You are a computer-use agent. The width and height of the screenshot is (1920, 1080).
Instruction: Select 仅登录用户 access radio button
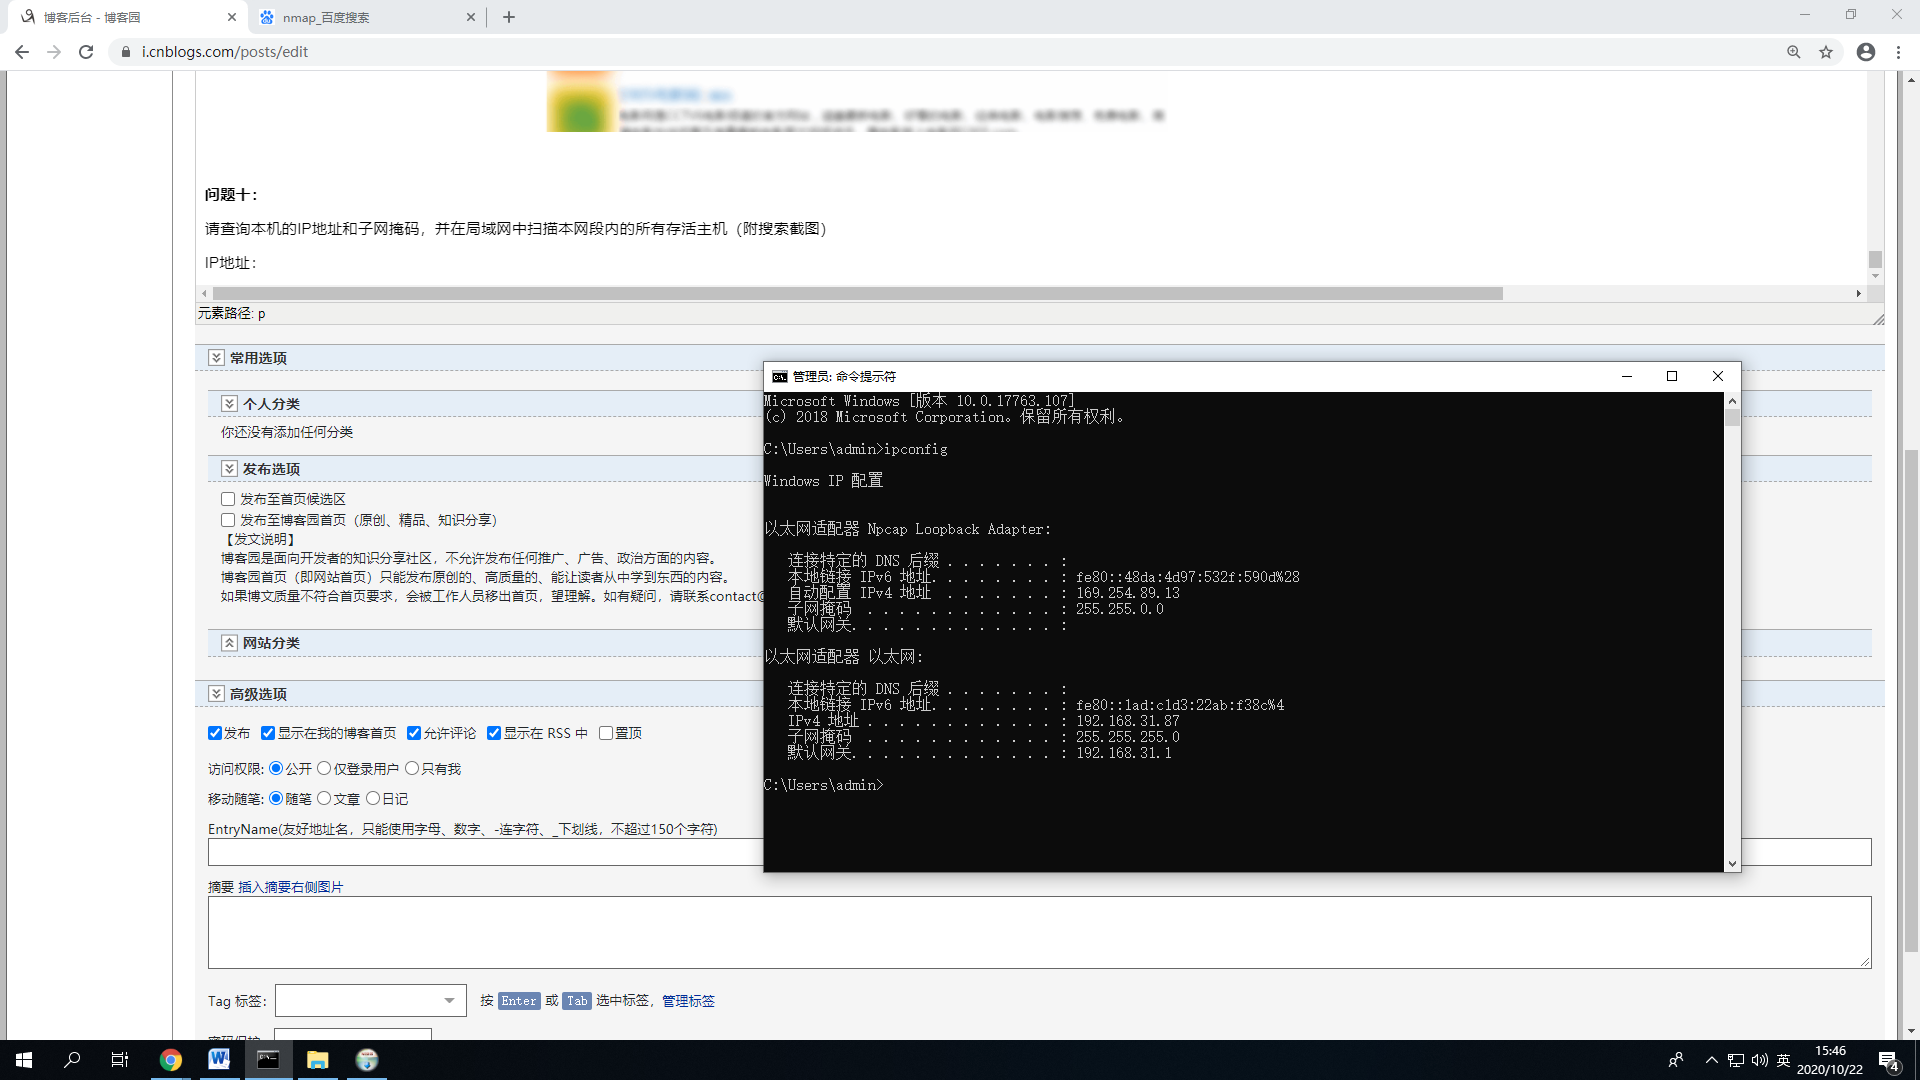pyautogui.click(x=324, y=768)
